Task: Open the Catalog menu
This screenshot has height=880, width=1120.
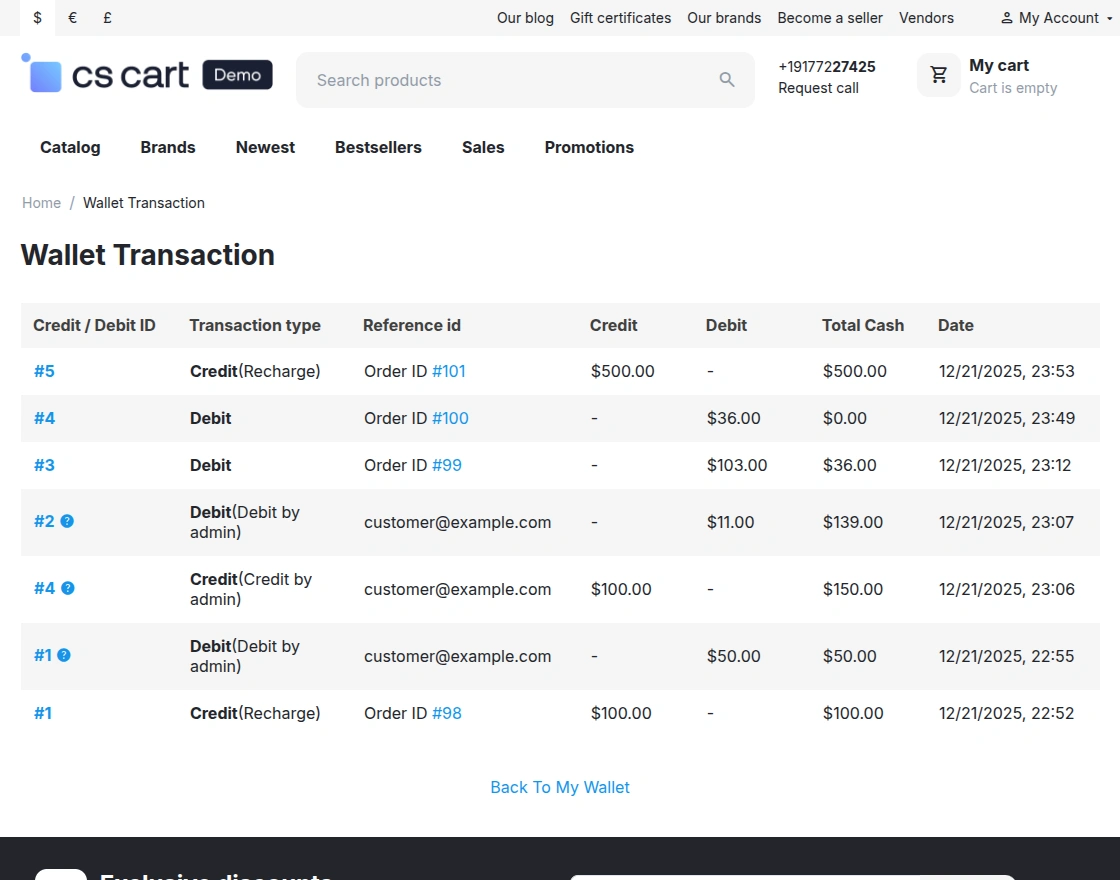Action: [x=70, y=147]
